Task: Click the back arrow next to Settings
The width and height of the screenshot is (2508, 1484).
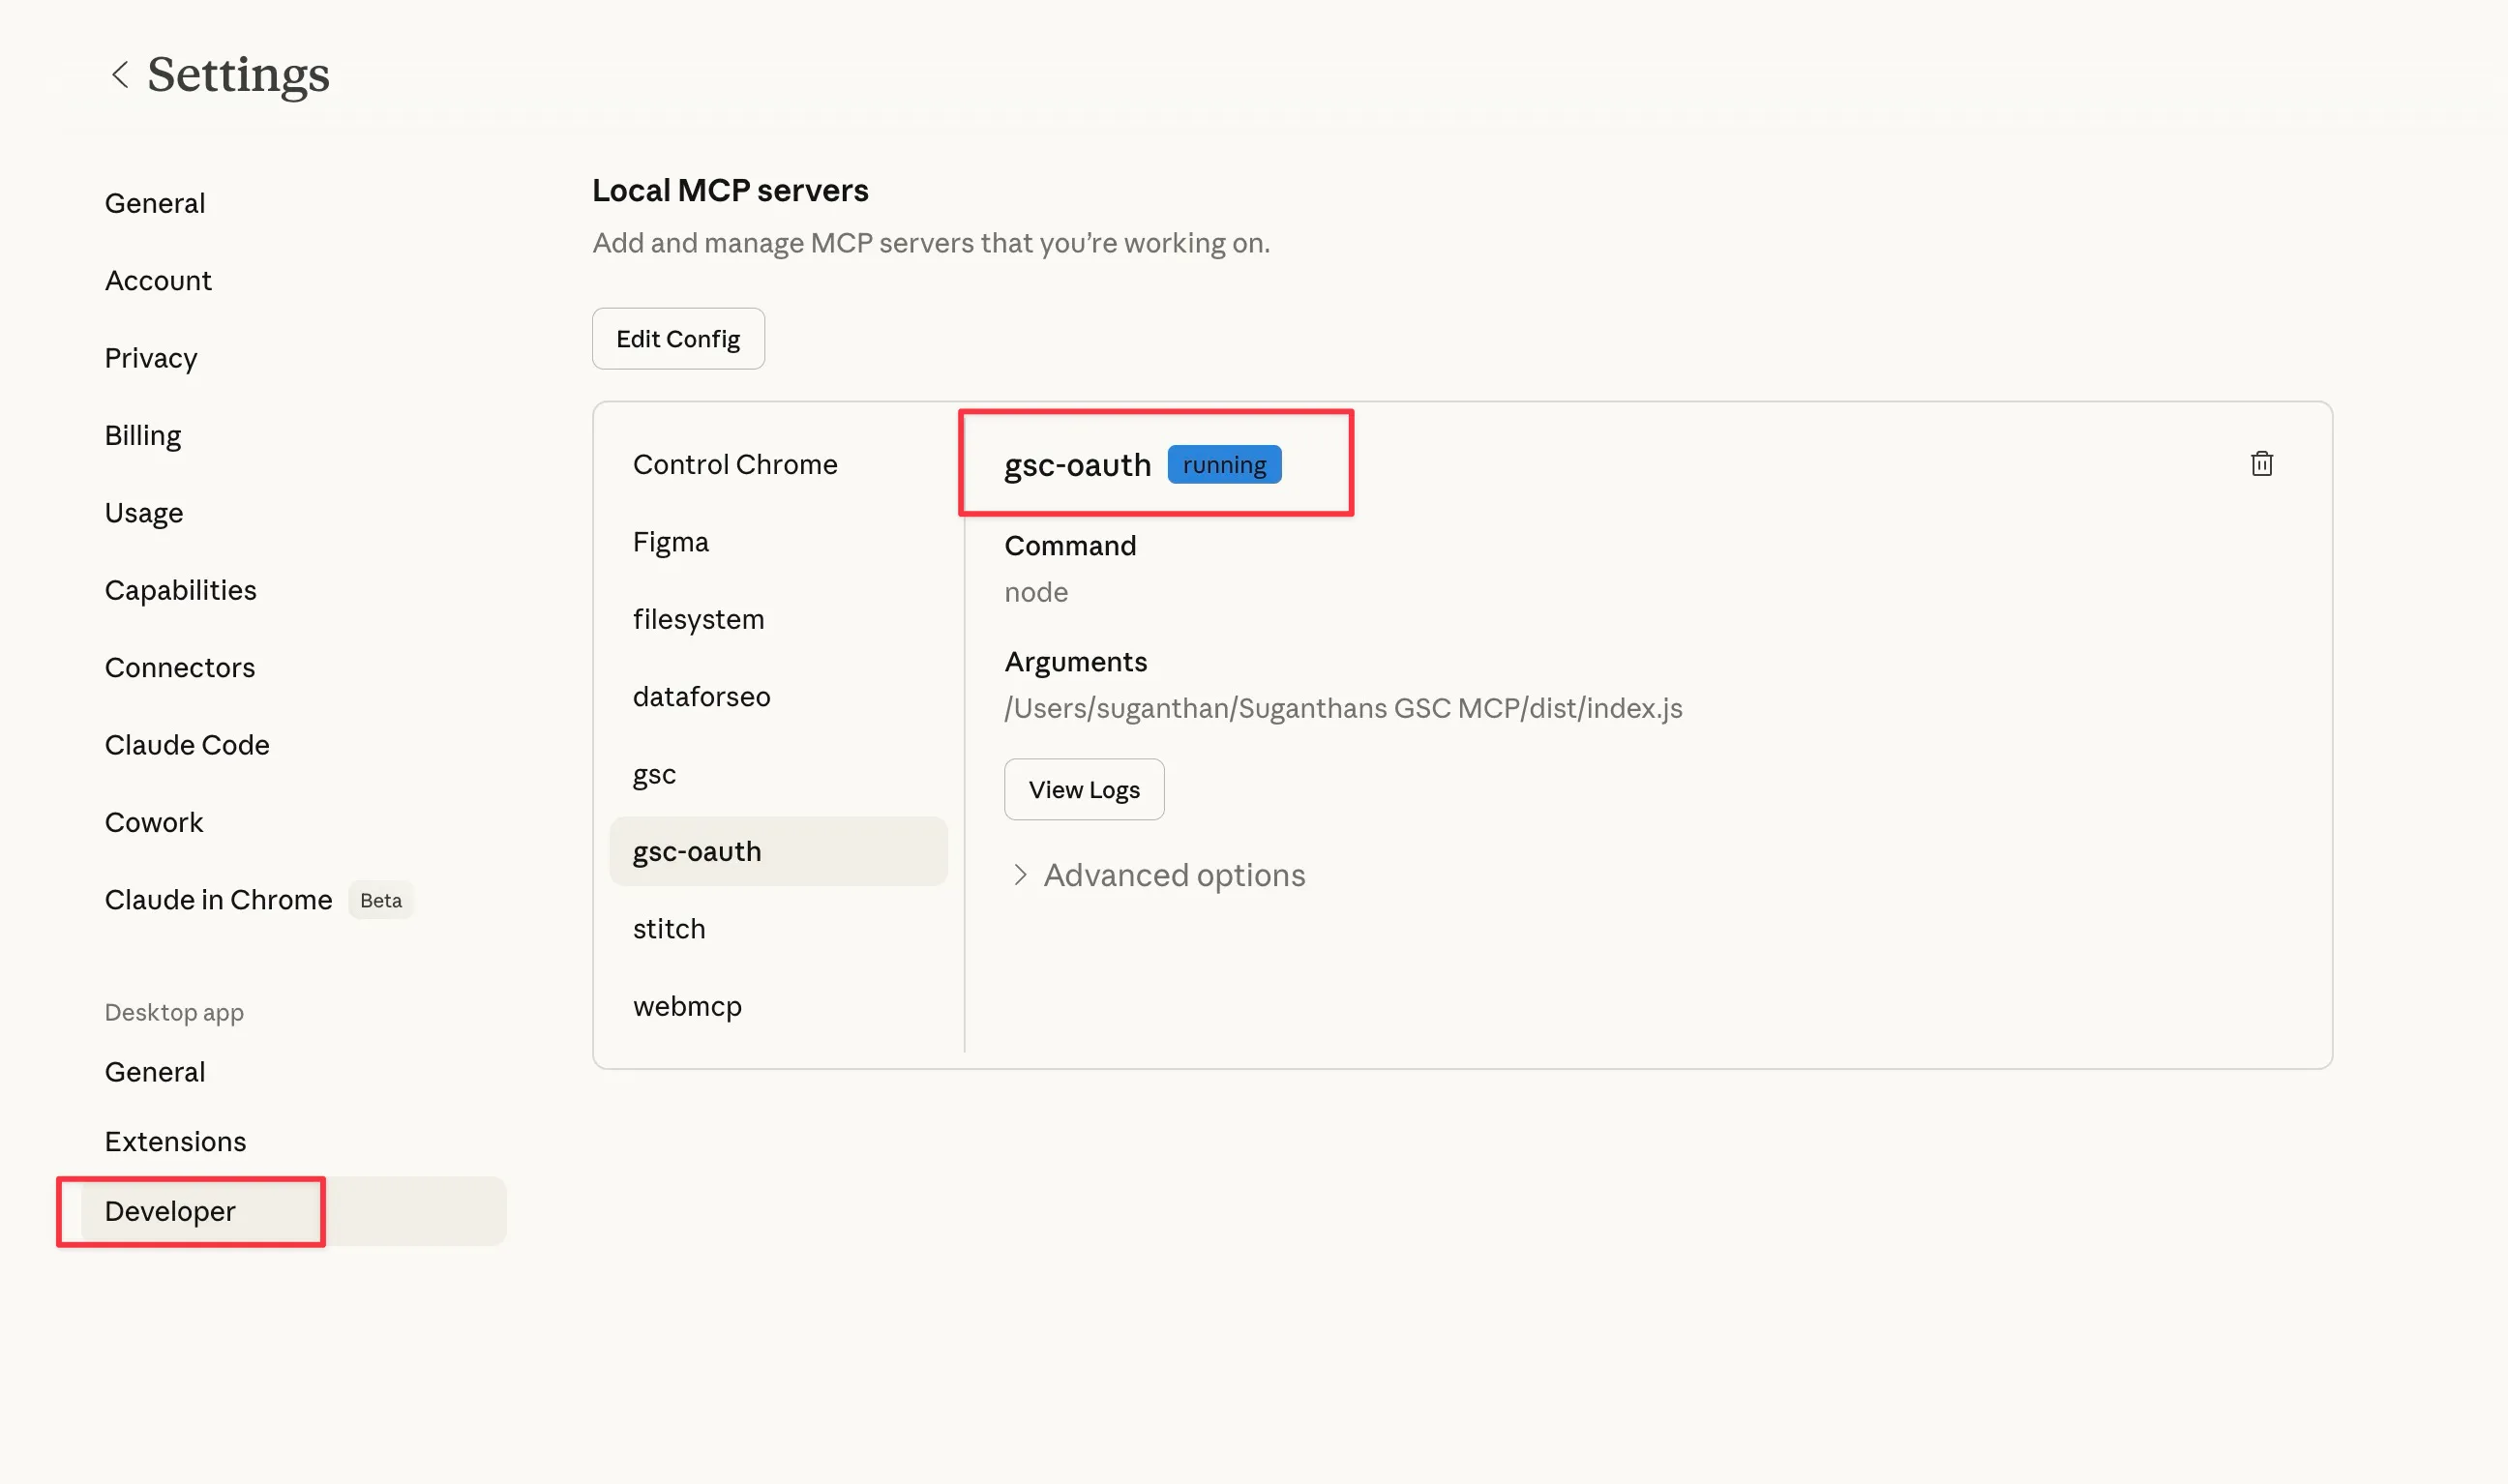Action: [x=120, y=75]
